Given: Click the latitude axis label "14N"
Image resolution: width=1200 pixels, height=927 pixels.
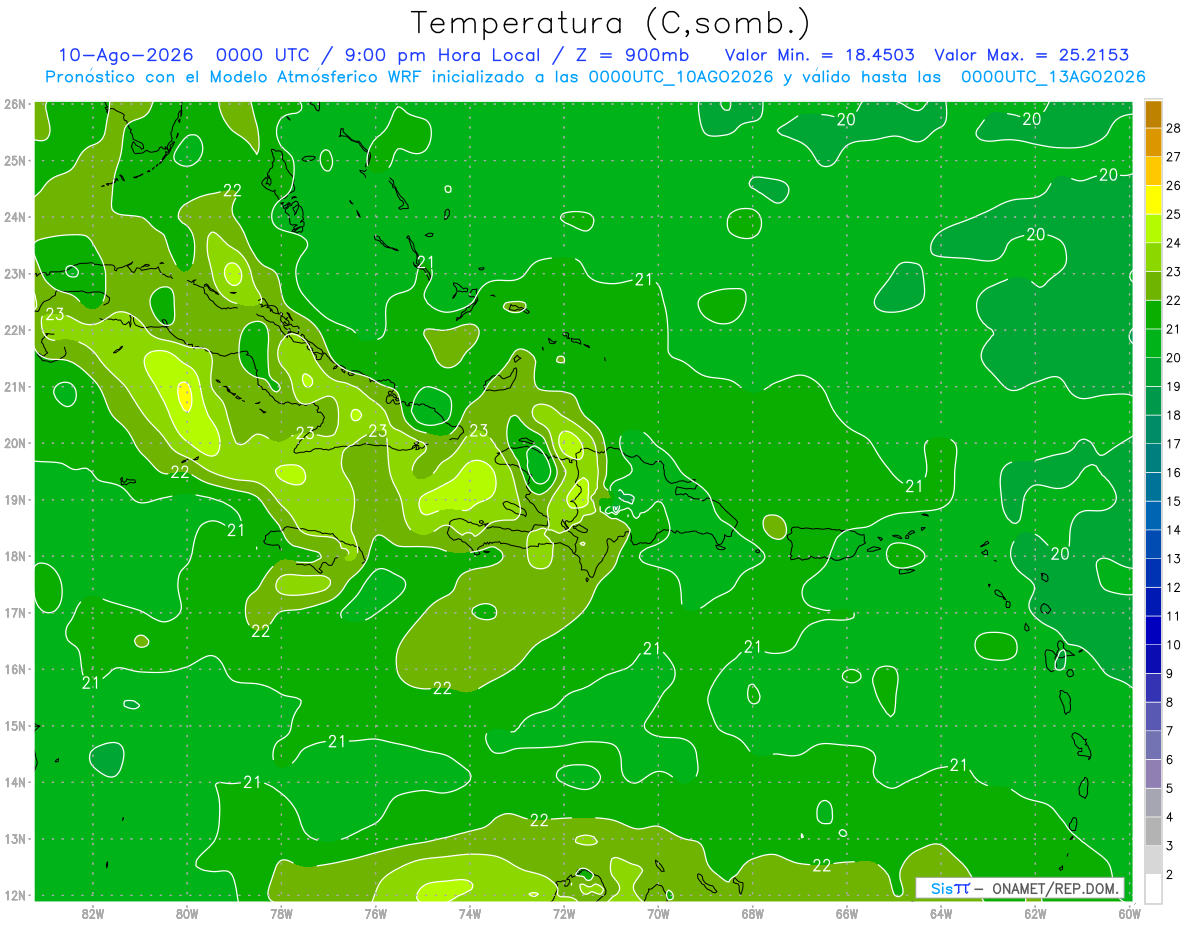Looking at the screenshot, I should tap(15, 782).
